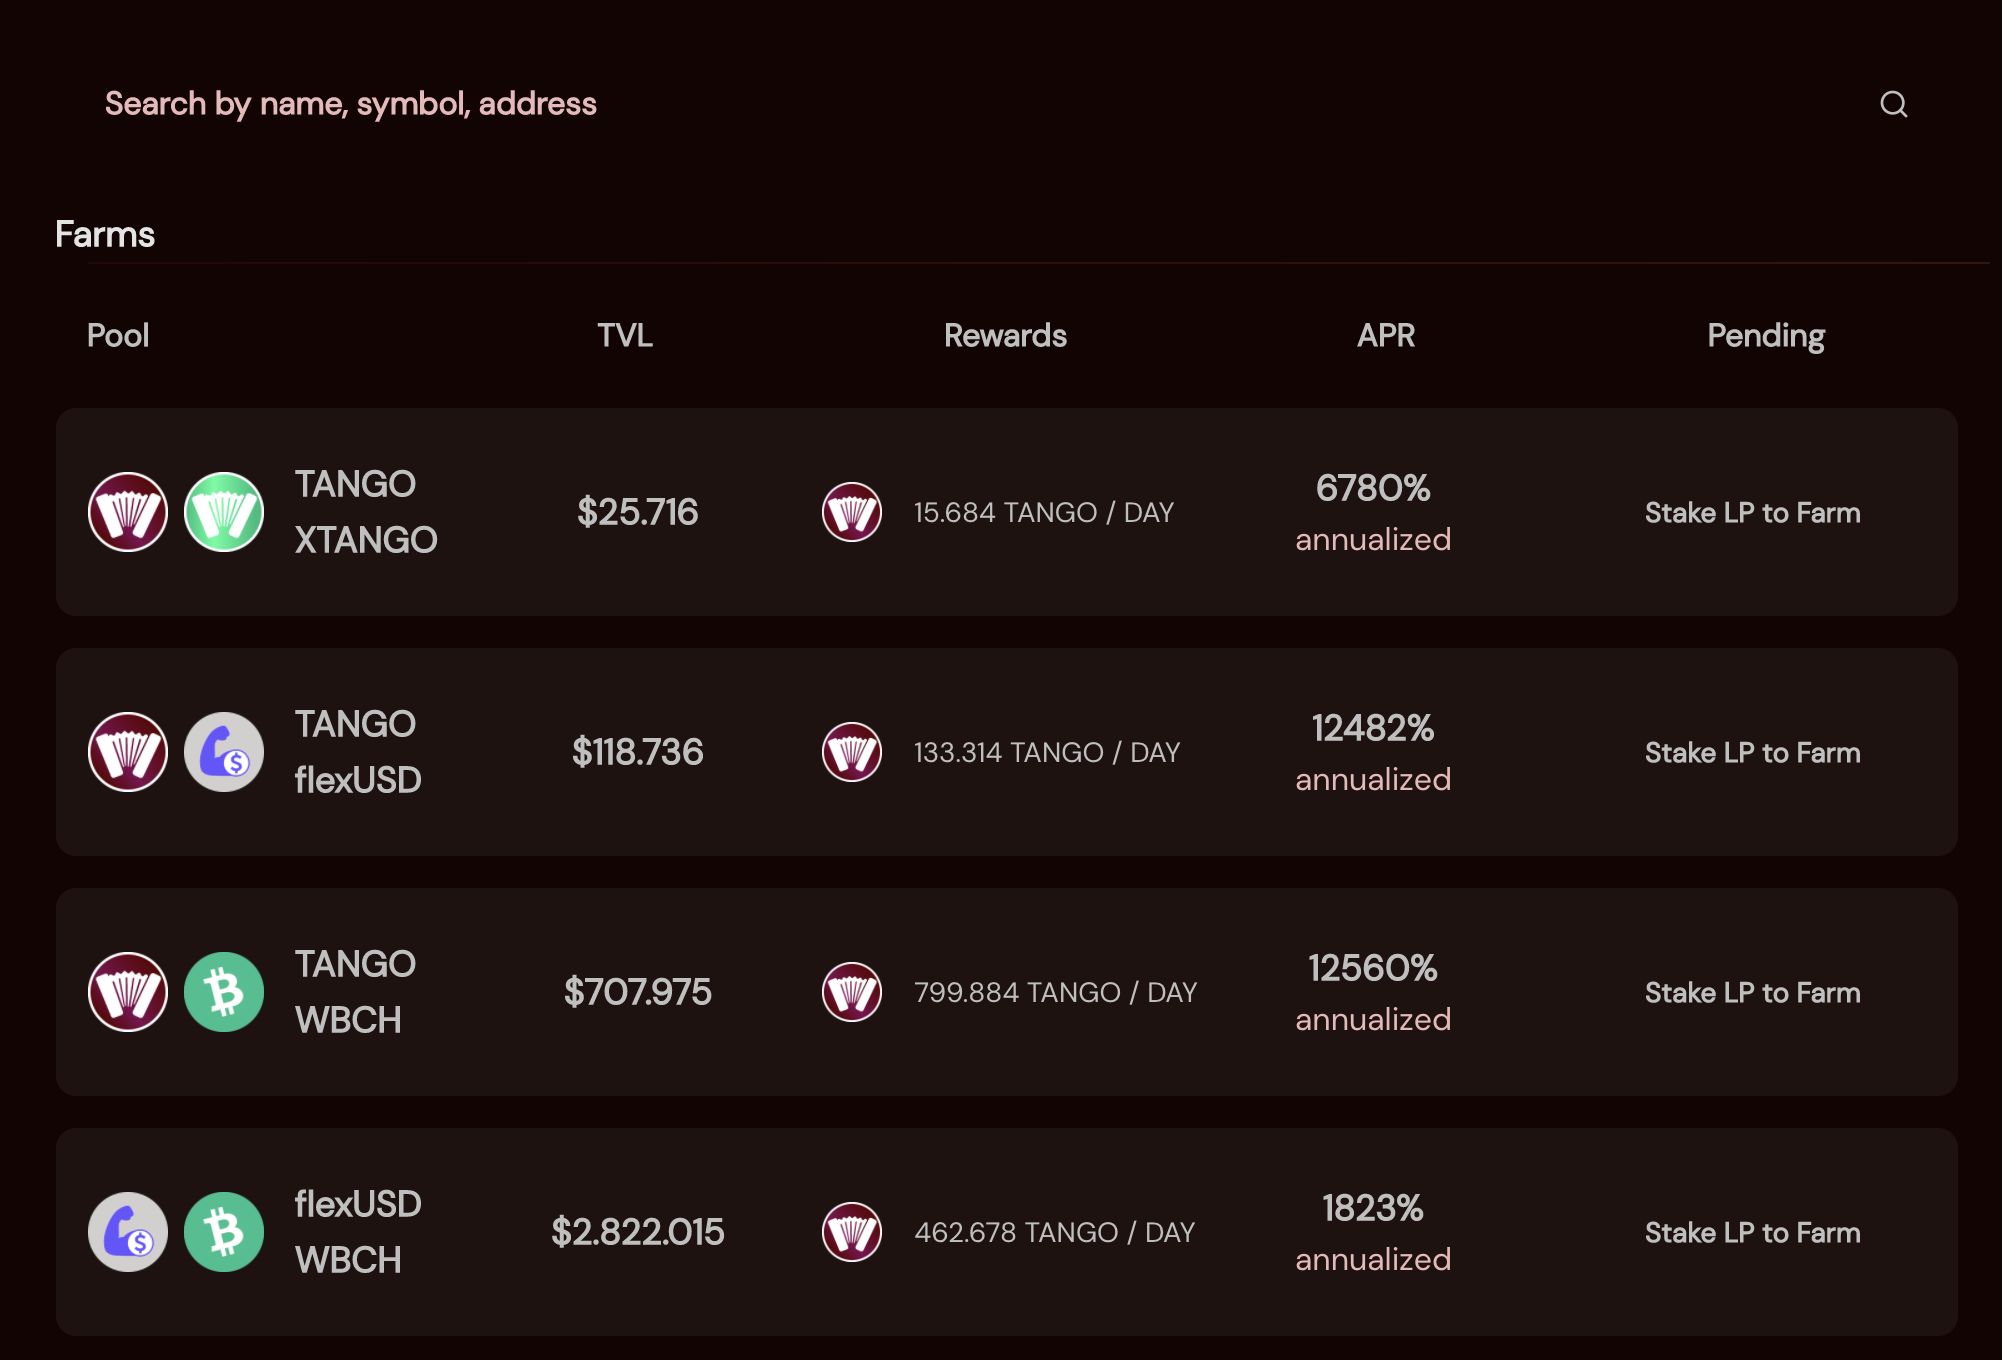Expand the flexUSD WBCH farm row

click(1007, 1232)
